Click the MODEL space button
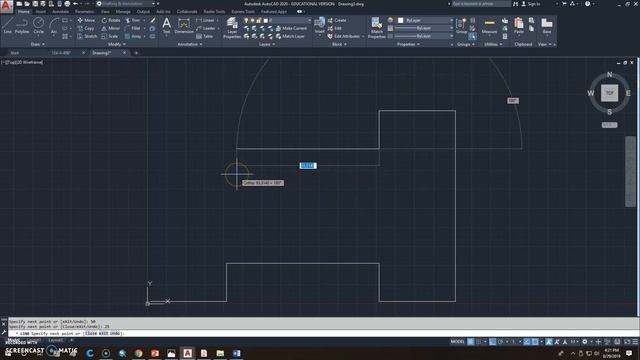The height and width of the screenshot is (360, 640). click(457, 342)
